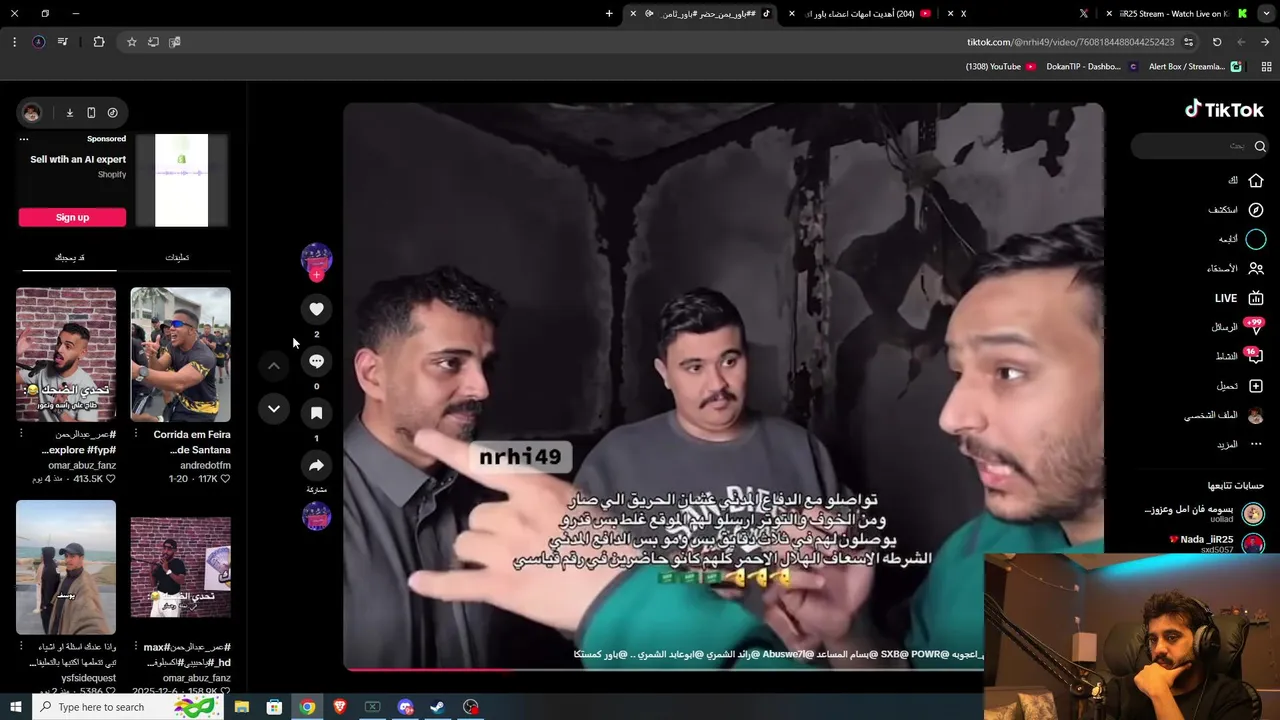Viewport: 1280px width, 720px height.
Task: Open the browser extensions puzzle icon
Action: [x=99, y=42]
